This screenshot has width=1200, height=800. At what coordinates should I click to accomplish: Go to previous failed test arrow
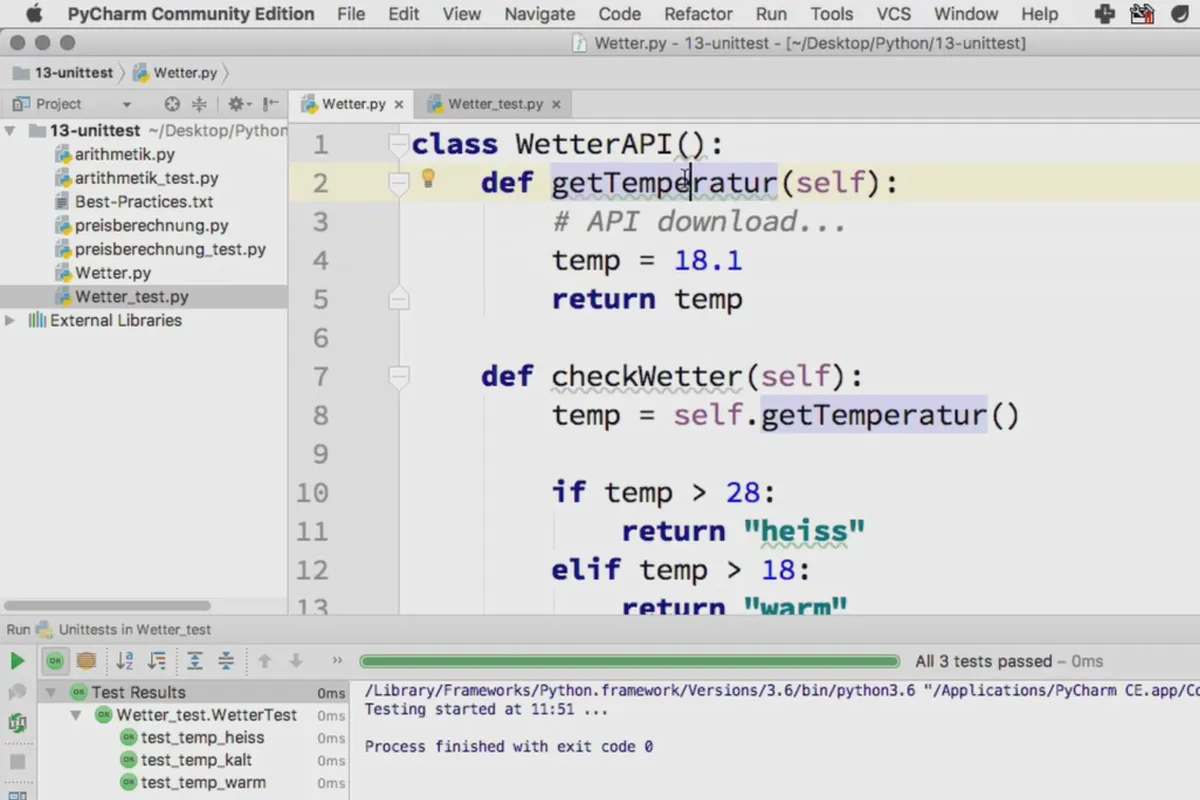pos(265,661)
